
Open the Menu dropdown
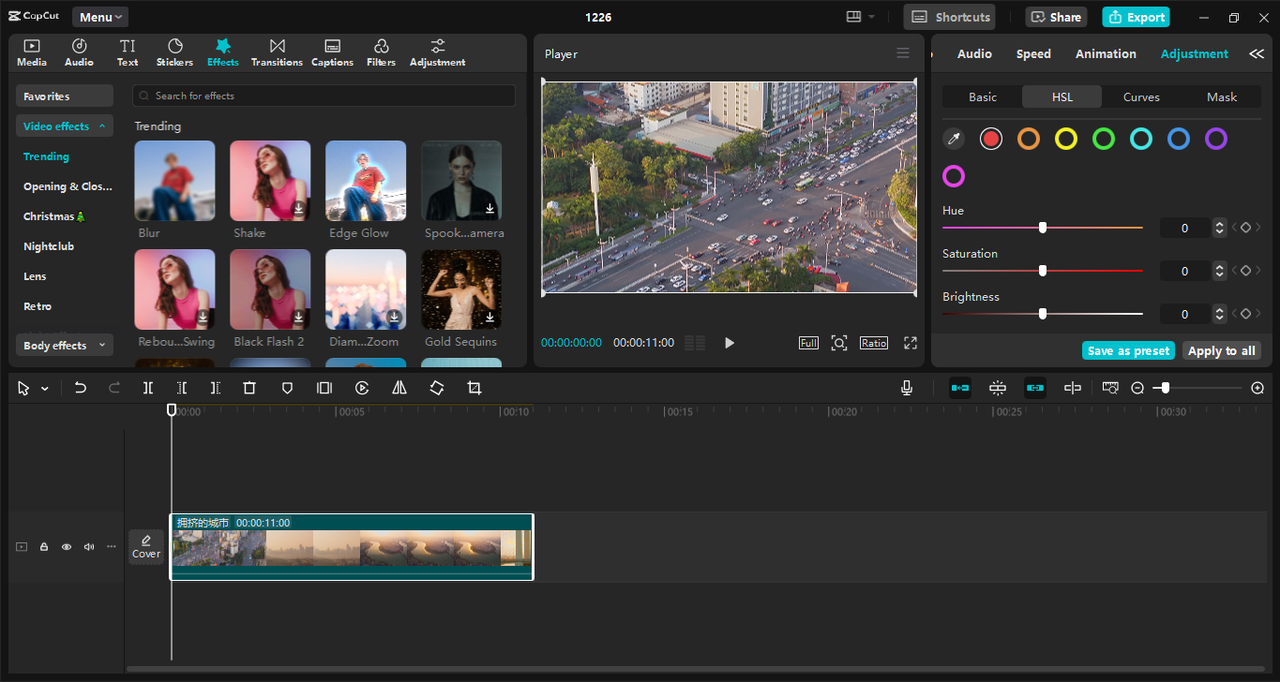coord(99,16)
